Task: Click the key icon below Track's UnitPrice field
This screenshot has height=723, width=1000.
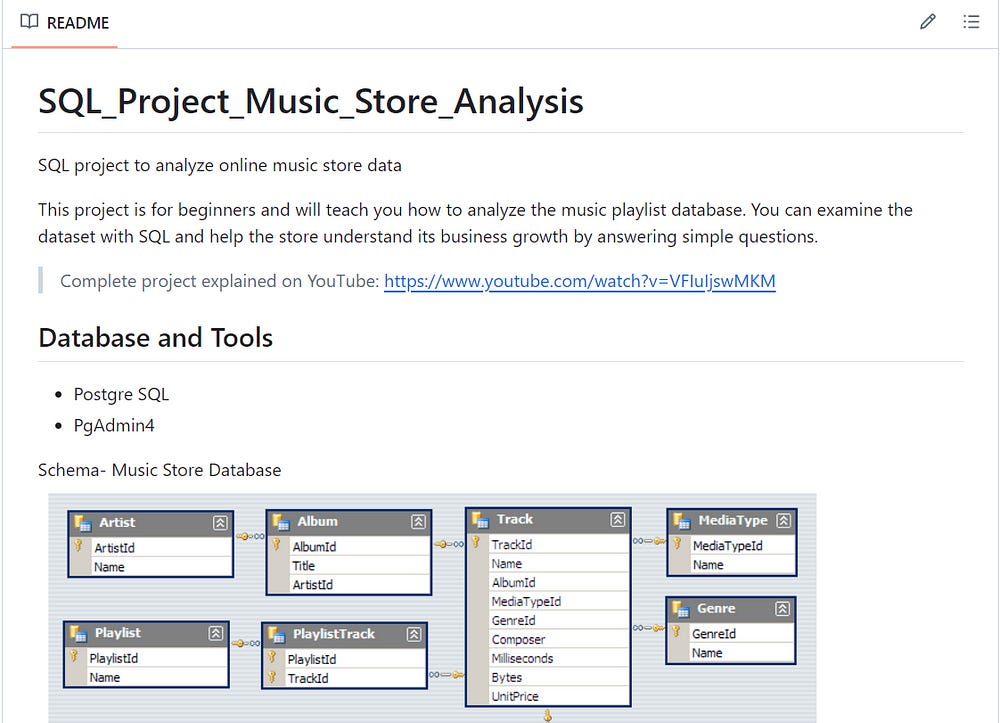Action: click(548, 716)
